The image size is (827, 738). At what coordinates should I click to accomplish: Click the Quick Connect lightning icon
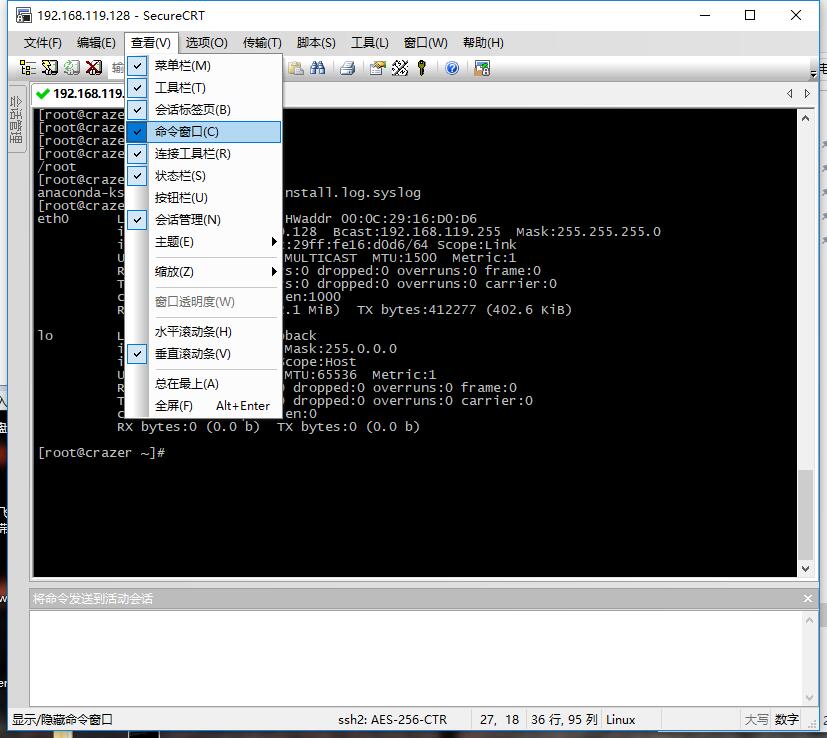pos(50,68)
